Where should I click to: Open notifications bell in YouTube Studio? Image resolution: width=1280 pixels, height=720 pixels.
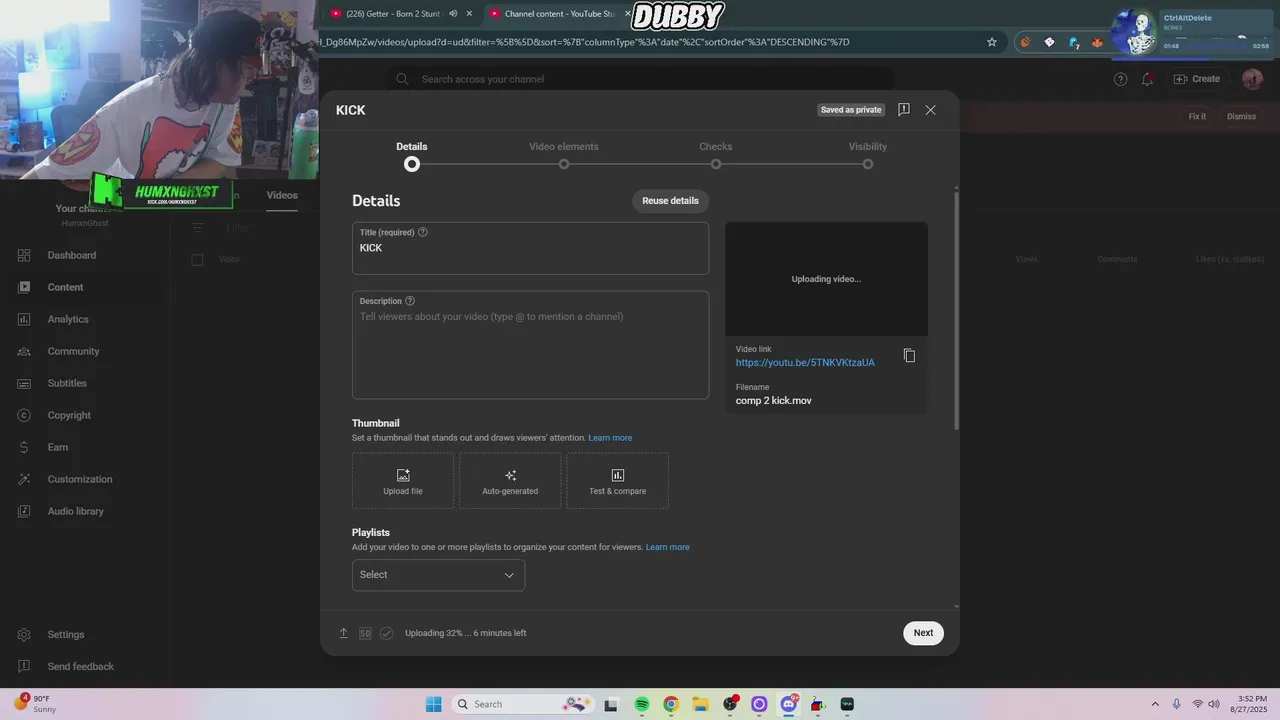click(x=1148, y=79)
